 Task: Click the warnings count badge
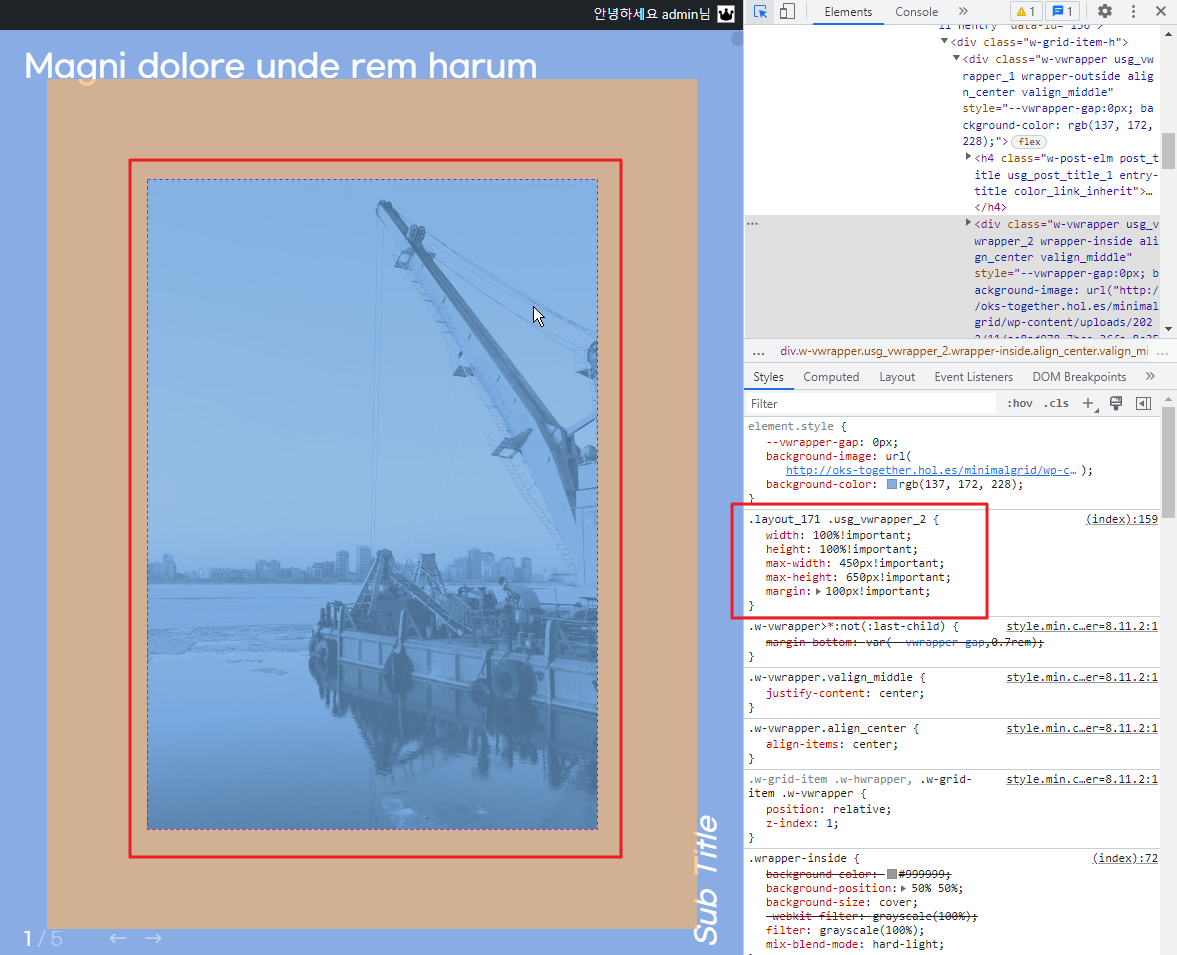[x=1026, y=11]
